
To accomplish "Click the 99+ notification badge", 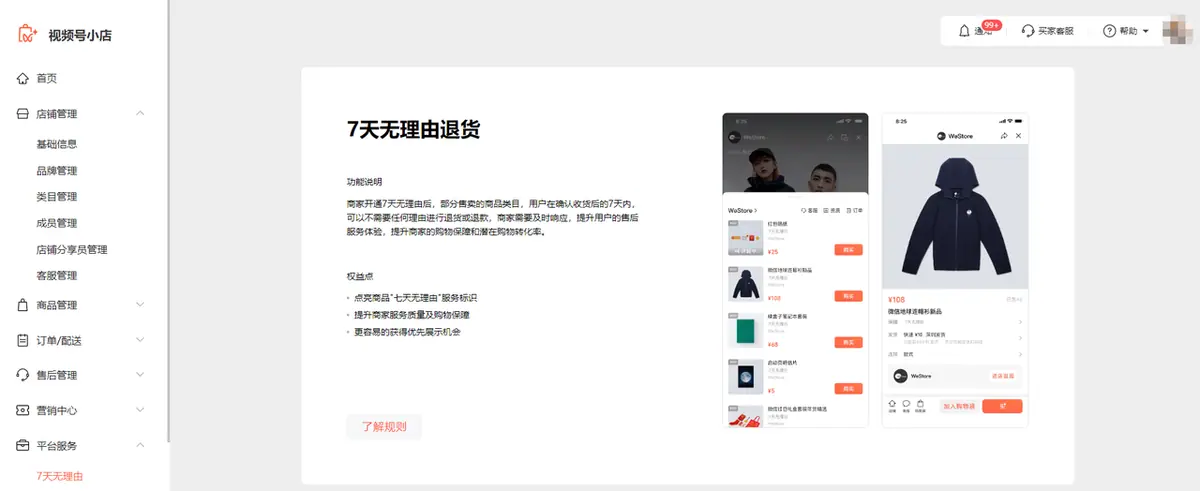I will click(x=991, y=25).
